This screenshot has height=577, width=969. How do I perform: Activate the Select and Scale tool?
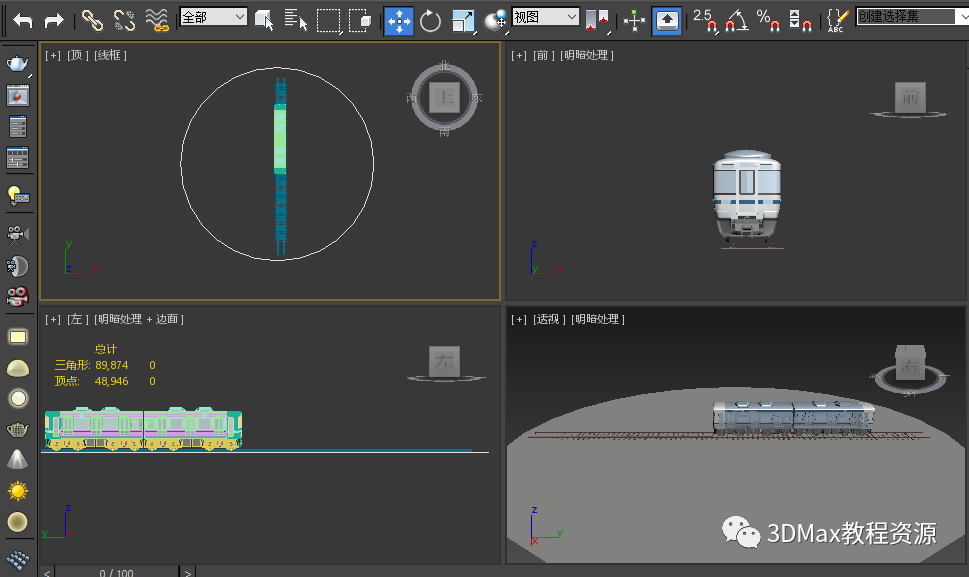pos(463,20)
